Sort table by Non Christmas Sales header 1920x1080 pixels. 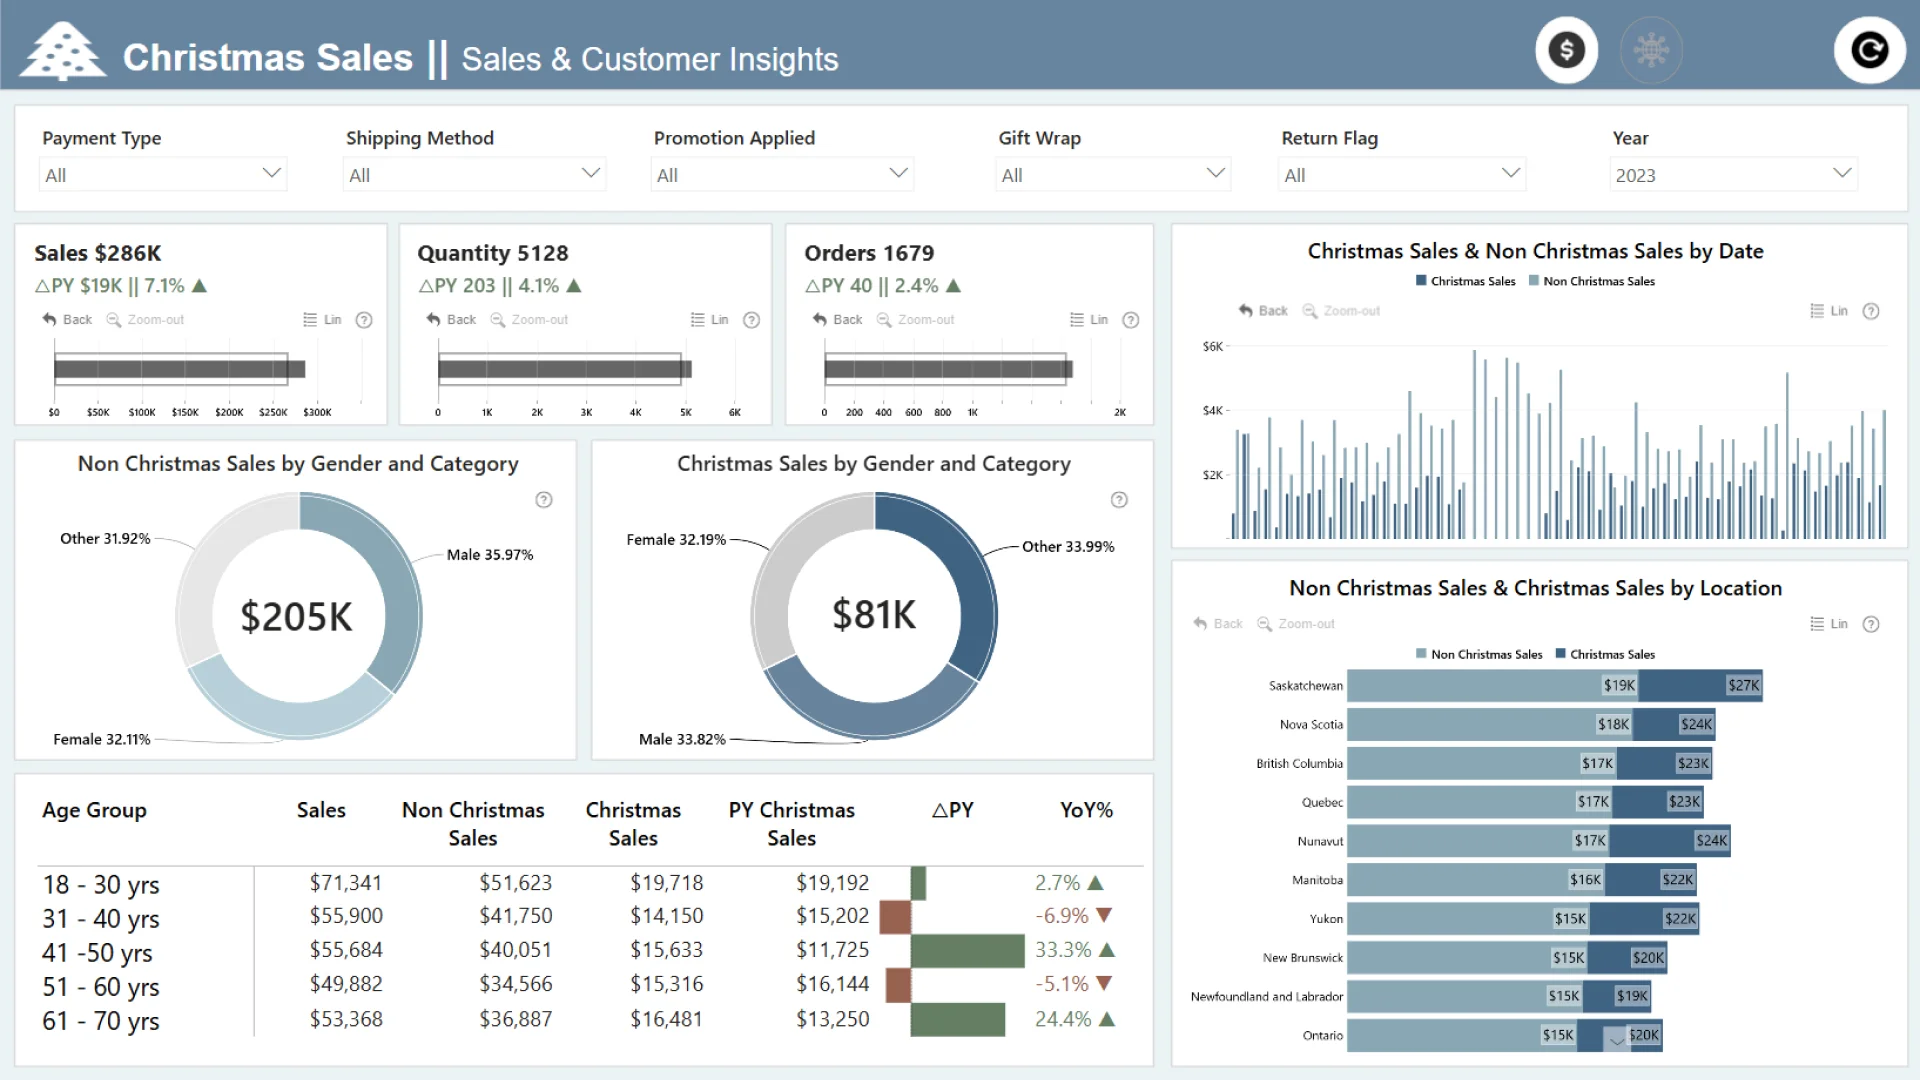coord(473,824)
